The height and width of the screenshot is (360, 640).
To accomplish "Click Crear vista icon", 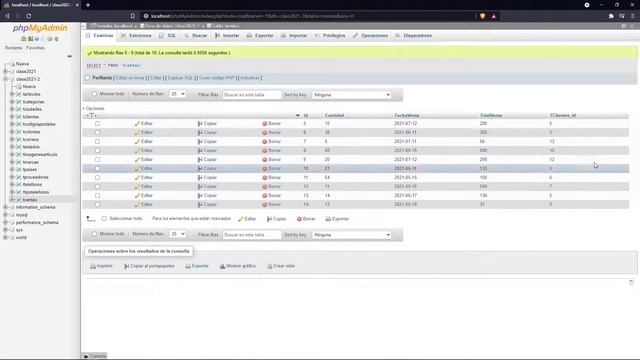I will pos(270,266).
